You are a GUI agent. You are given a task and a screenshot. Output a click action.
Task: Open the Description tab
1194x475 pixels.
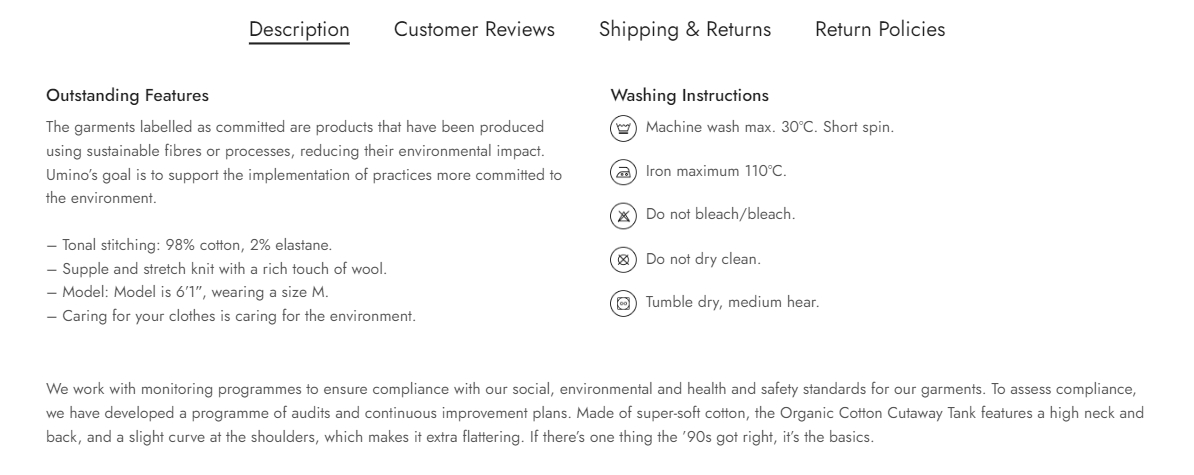coord(299,30)
